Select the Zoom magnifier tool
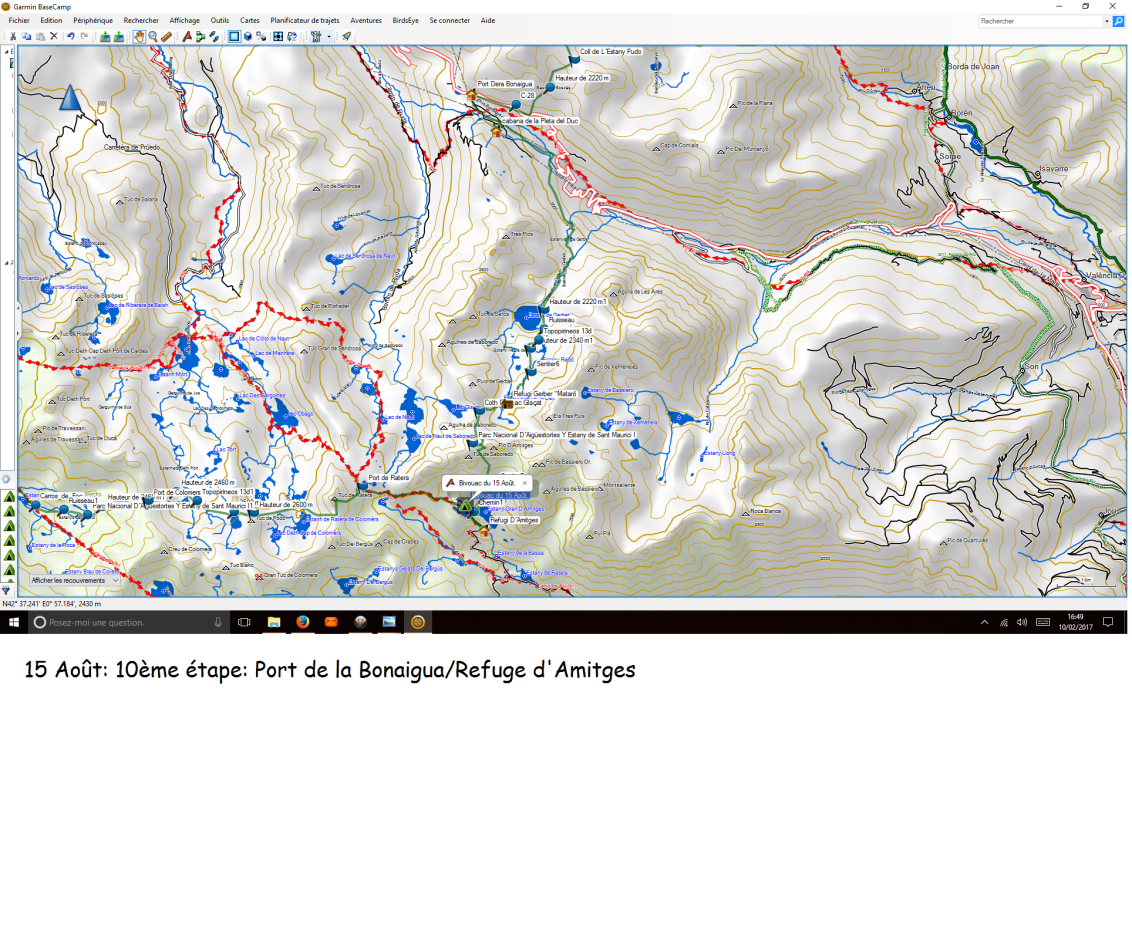The image size is (1132, 925). 152,36
